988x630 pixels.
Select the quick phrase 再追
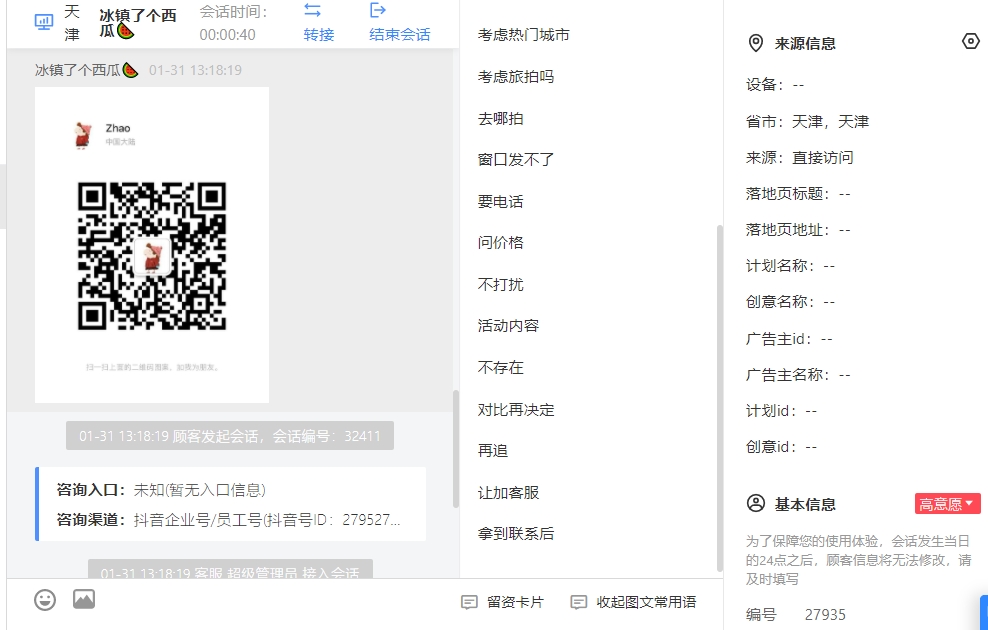(493, 451)
